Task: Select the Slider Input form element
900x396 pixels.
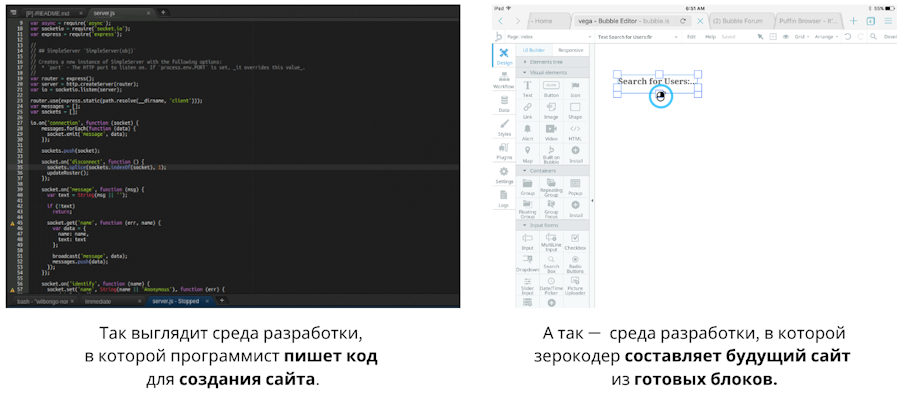Action: 527,286
